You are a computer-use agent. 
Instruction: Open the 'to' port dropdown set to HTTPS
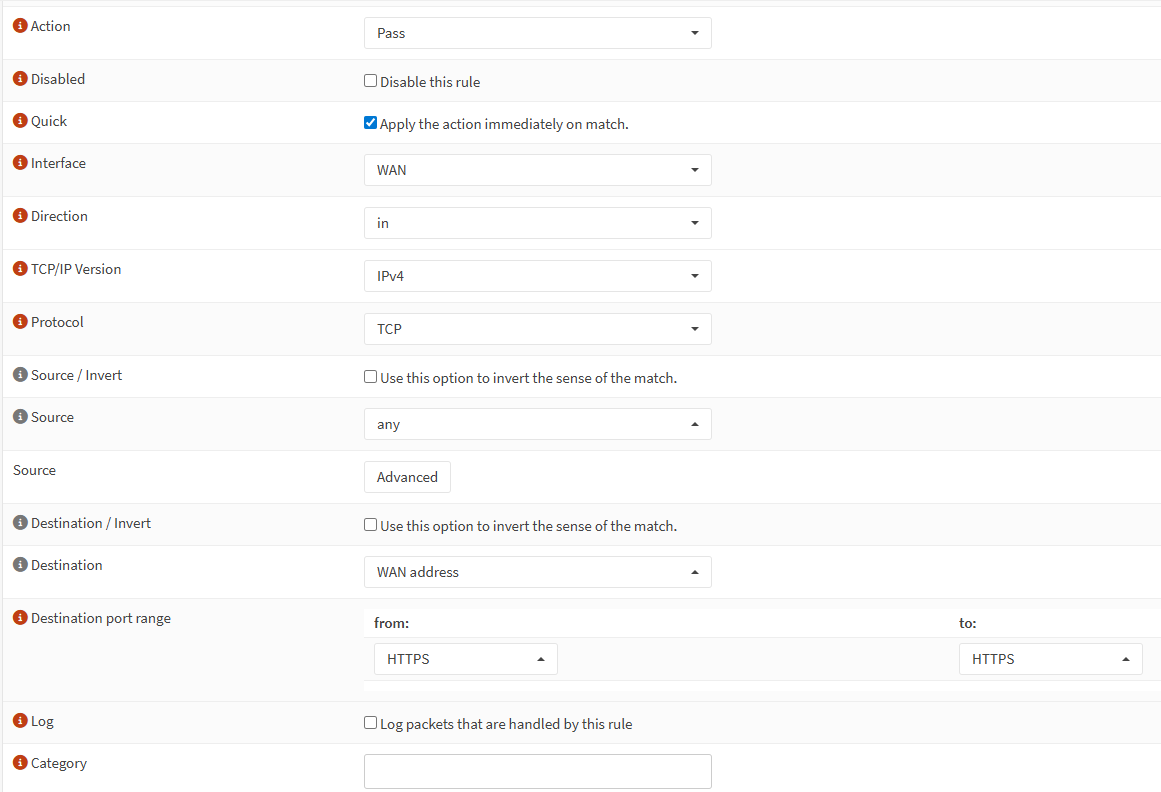point(1050,659)
